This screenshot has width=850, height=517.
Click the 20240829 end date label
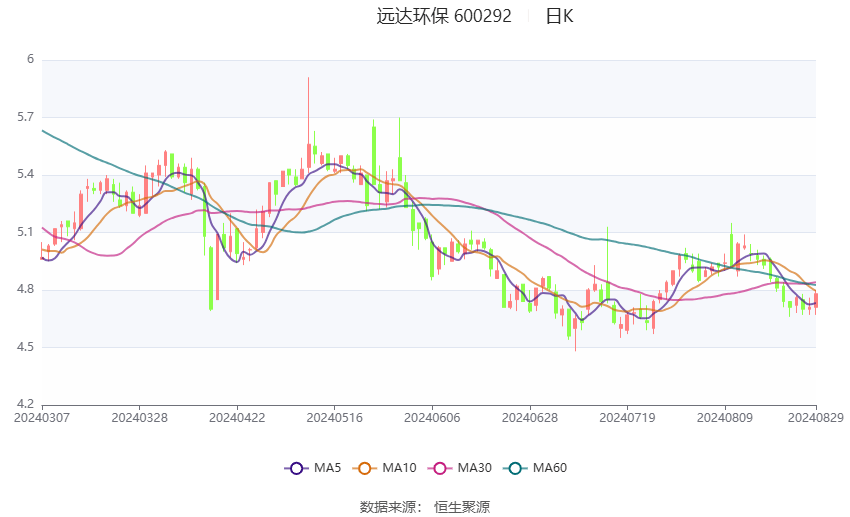click(814, 416)
